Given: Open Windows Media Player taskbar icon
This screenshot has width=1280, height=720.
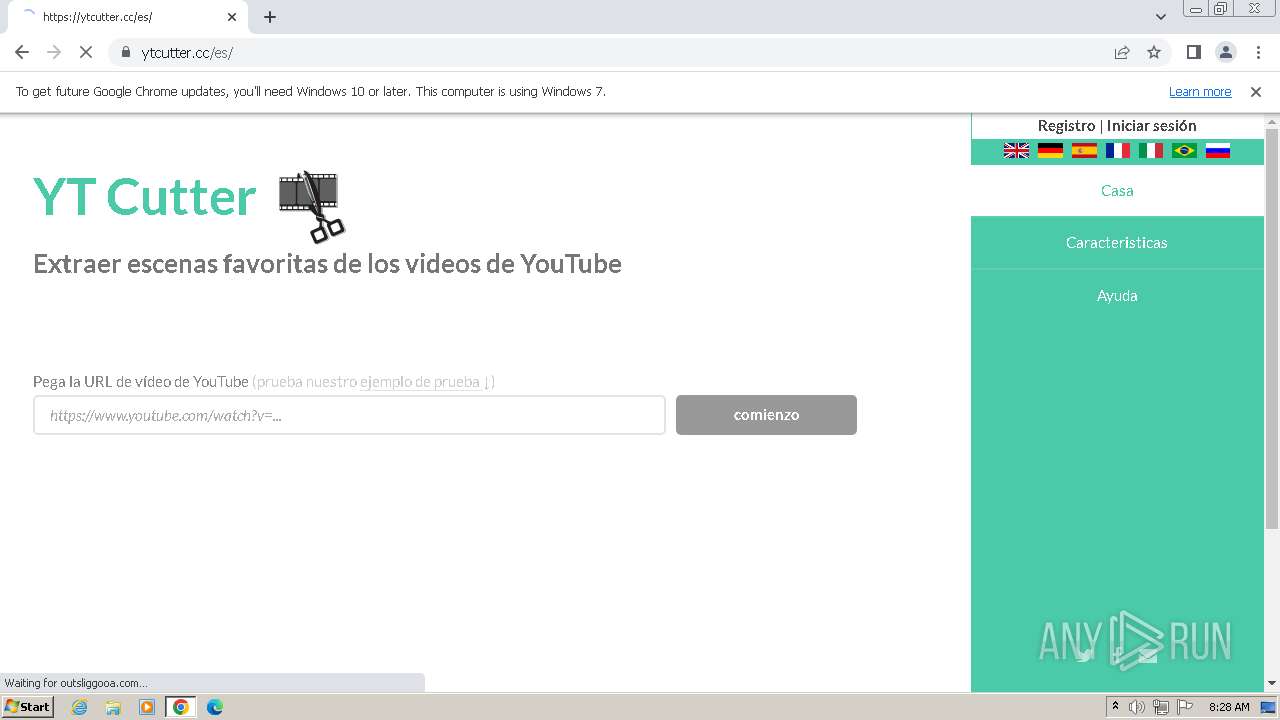Looking at the screenshot, I should coord(147,707).
